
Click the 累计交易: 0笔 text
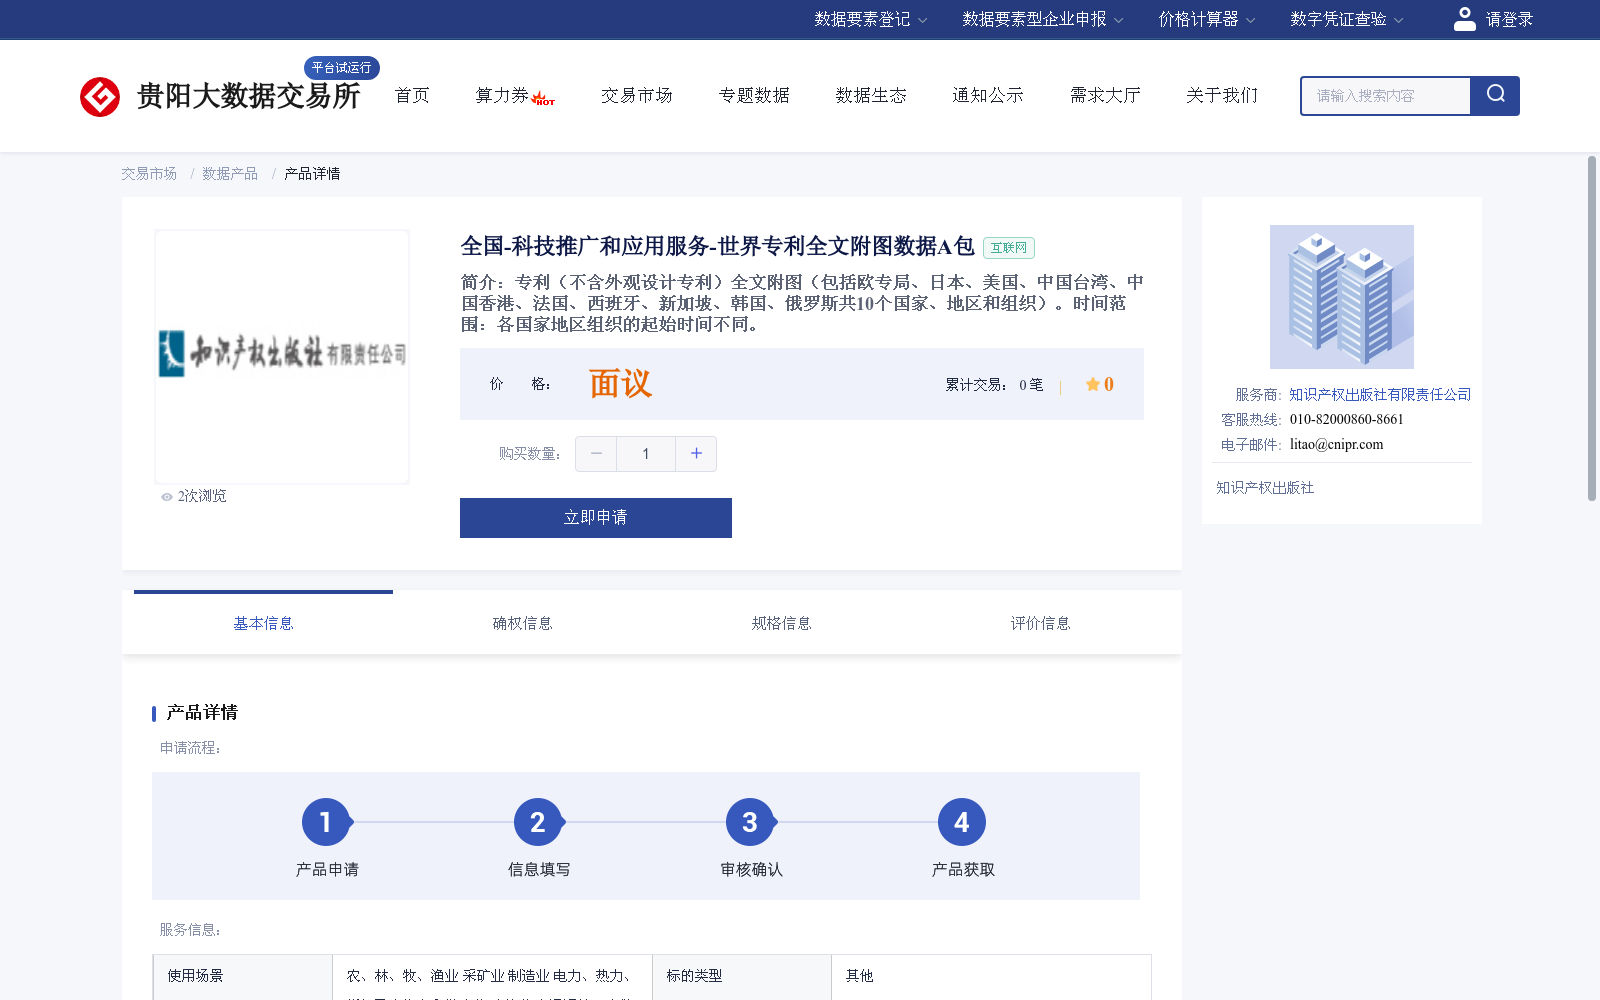click(x=994, y=385)
